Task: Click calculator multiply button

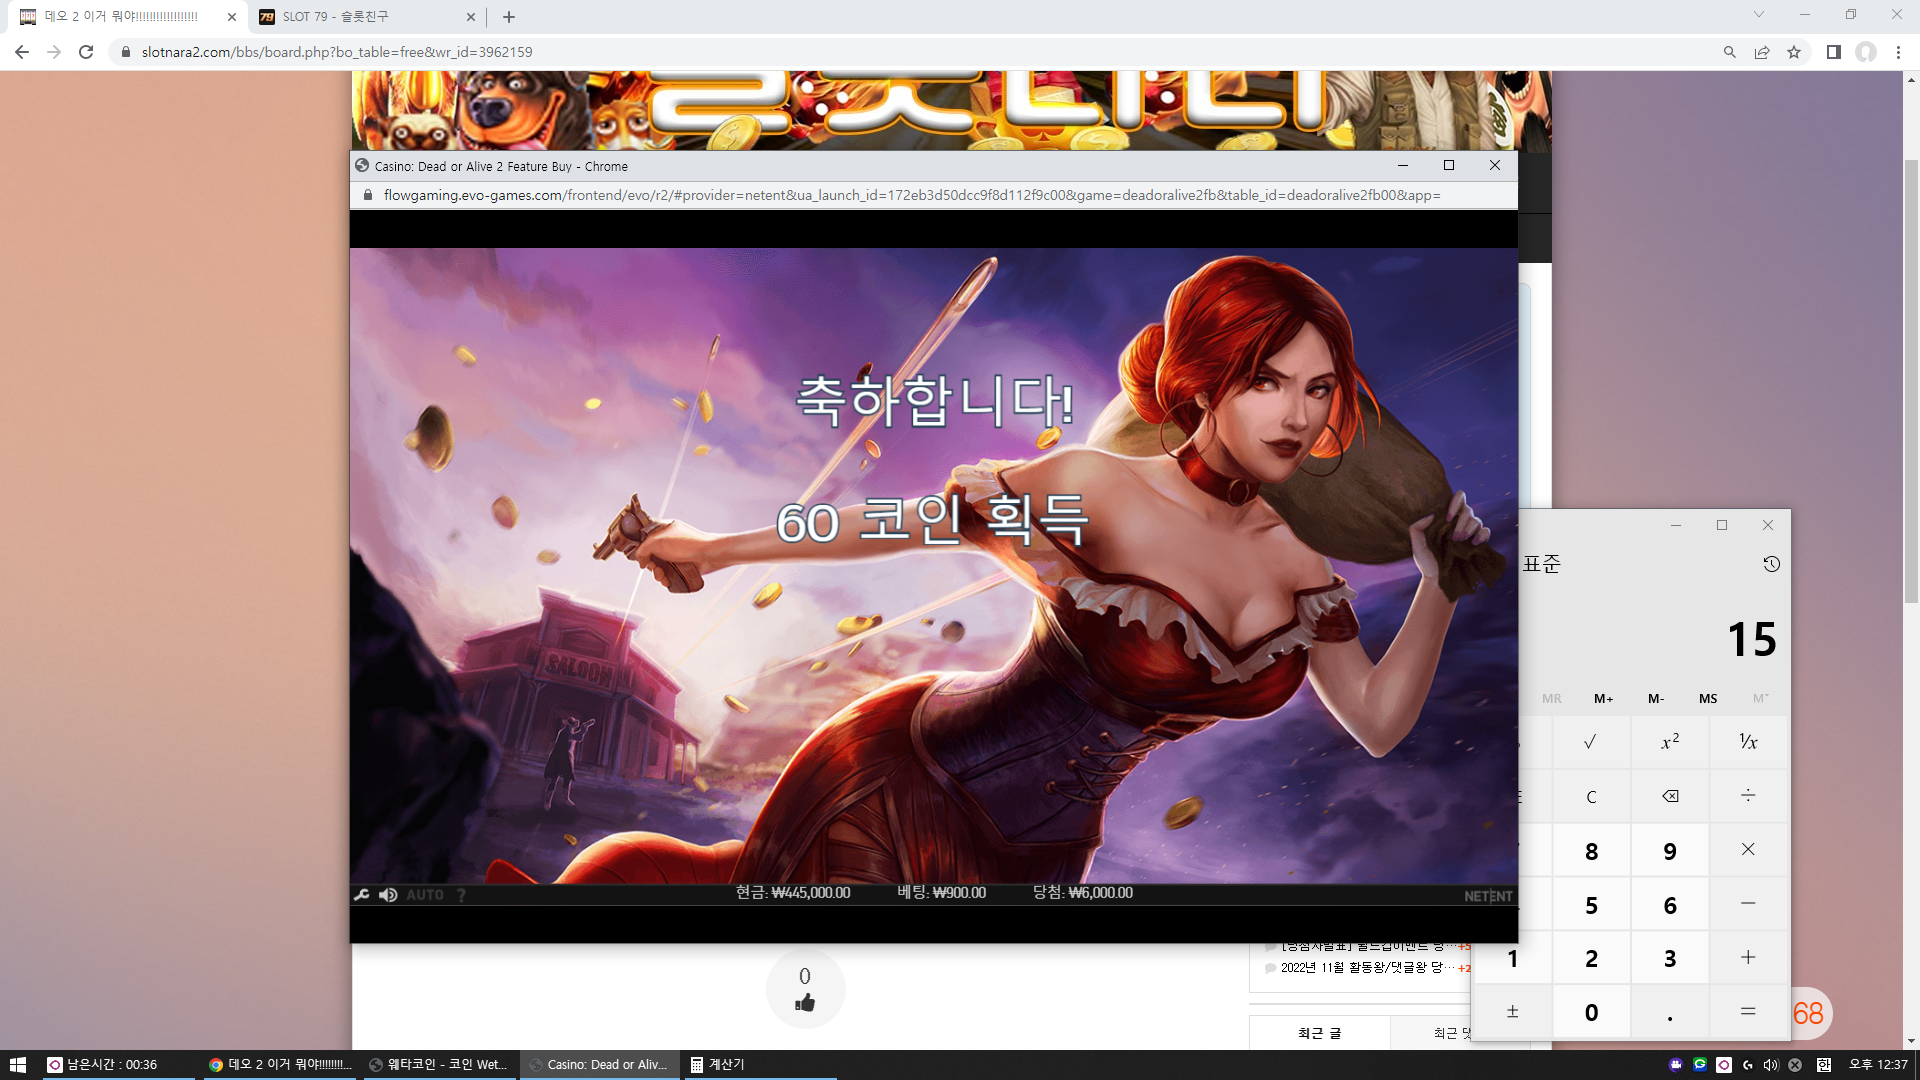Action: 1748,850
